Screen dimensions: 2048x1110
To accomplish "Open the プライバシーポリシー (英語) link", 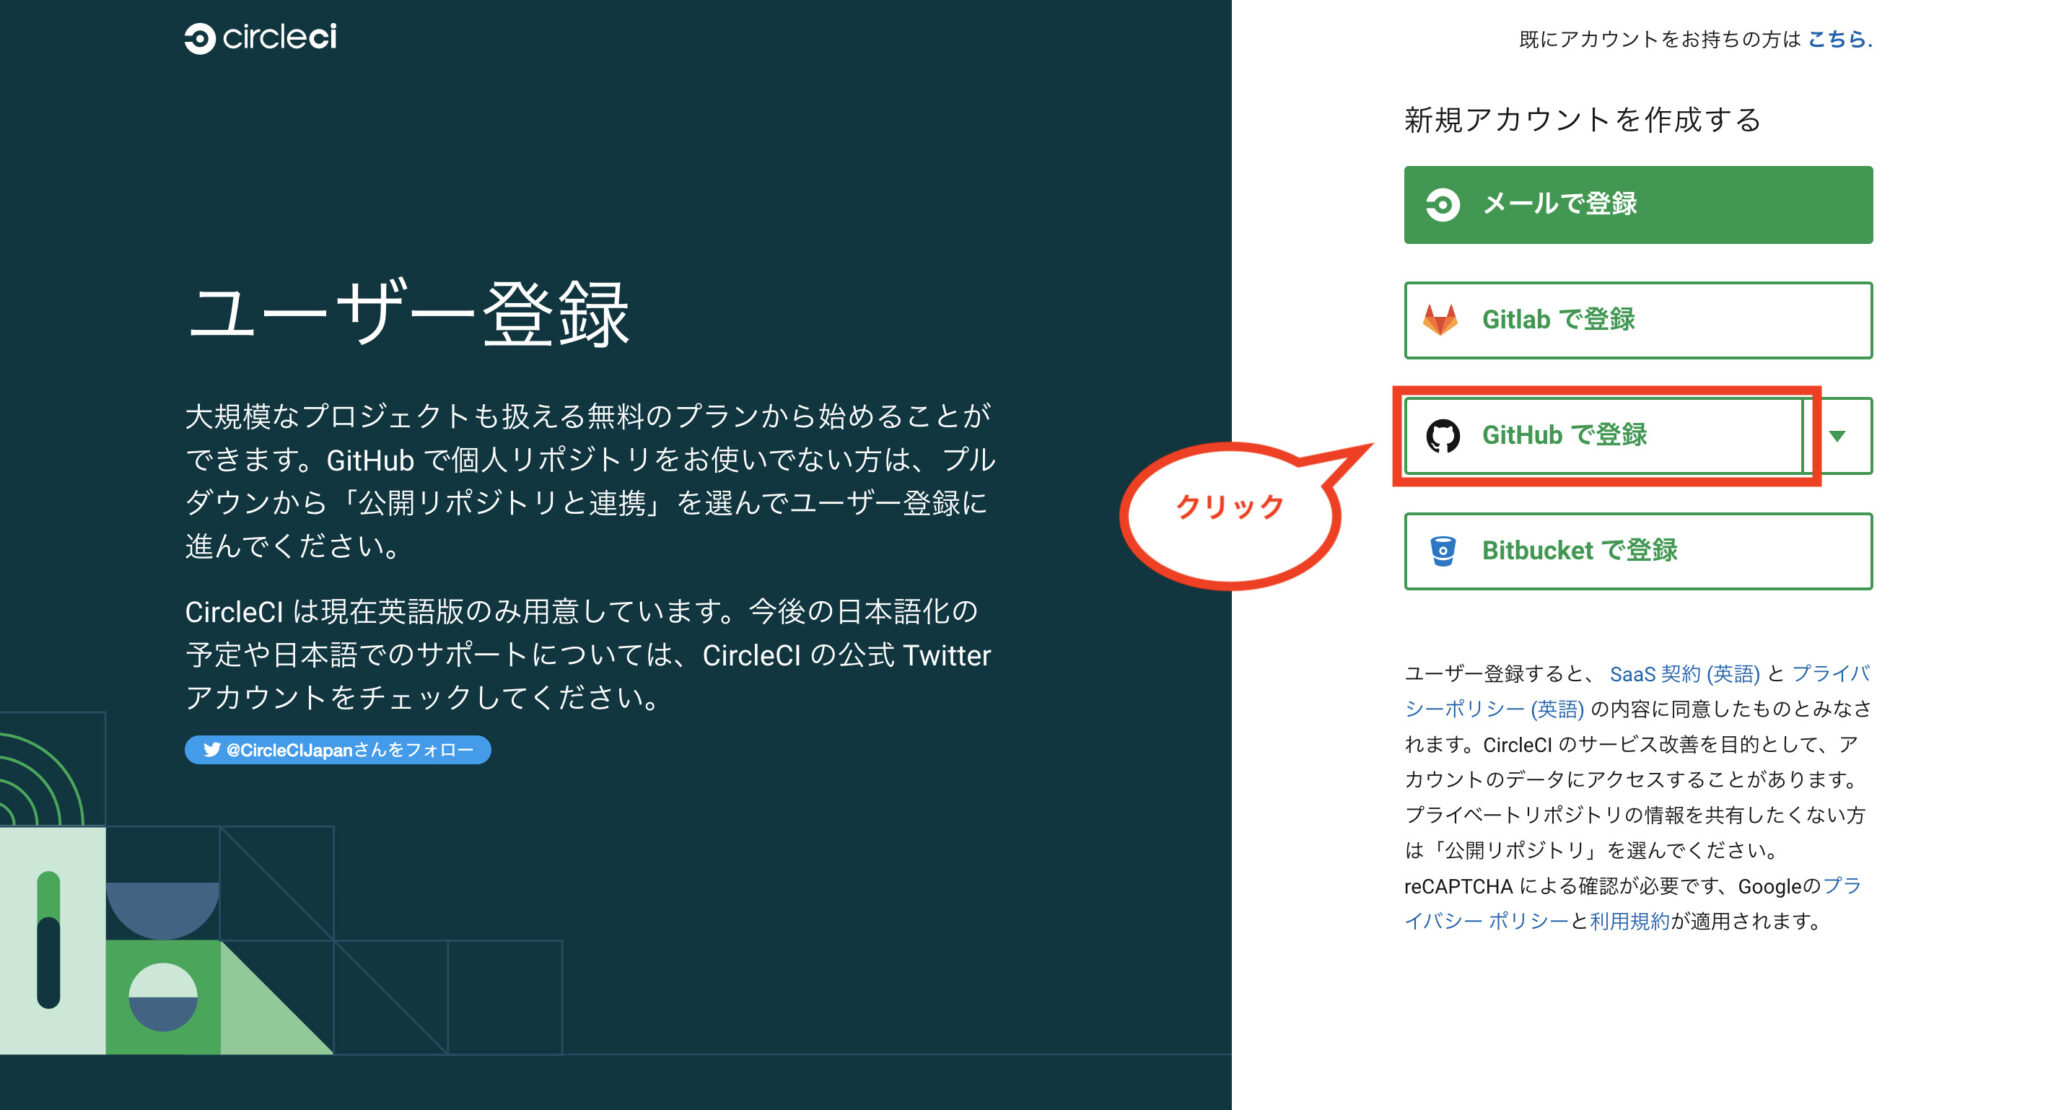I will pyautogui.click(x=1495, y=708).
